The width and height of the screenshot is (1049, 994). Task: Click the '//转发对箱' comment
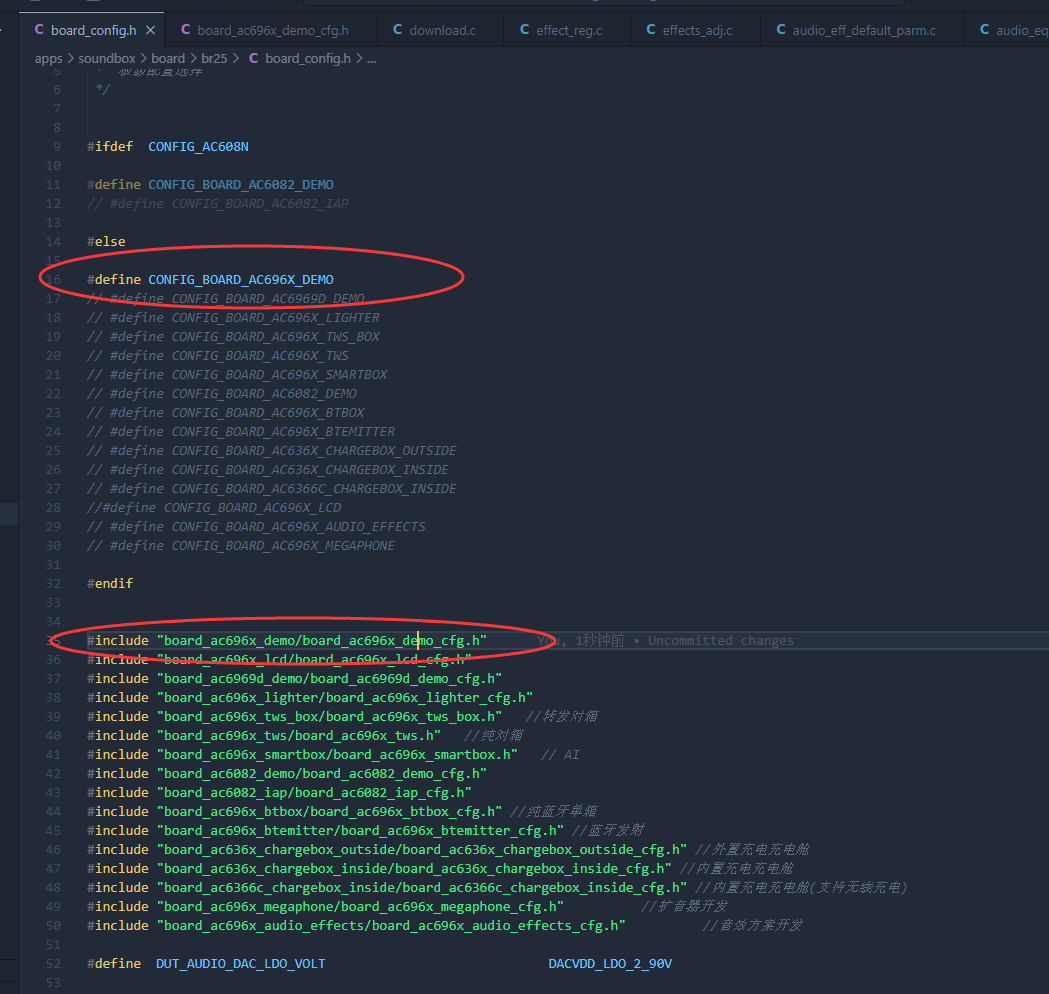[561, 717]
